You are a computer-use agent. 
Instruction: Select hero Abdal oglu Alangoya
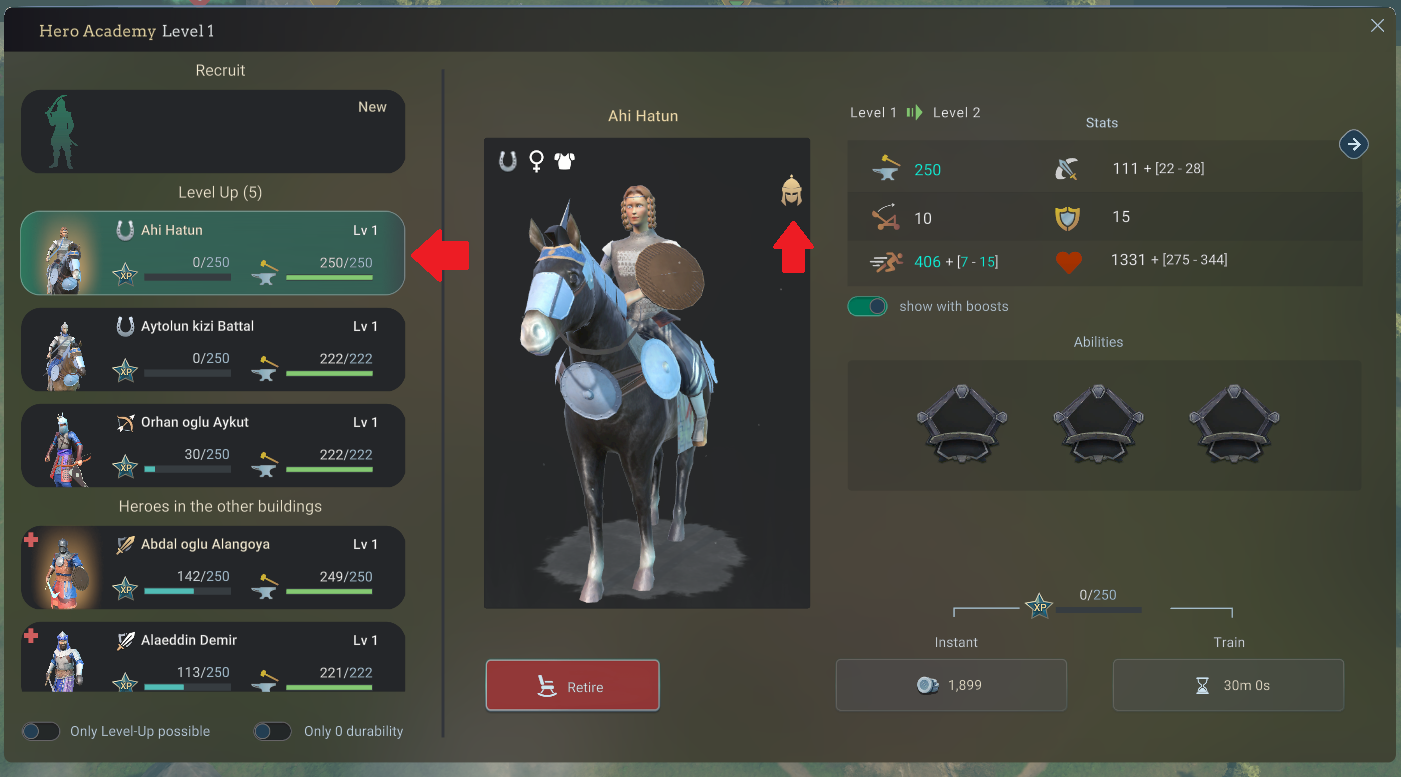pyautogui.click(x=213, y=567)
